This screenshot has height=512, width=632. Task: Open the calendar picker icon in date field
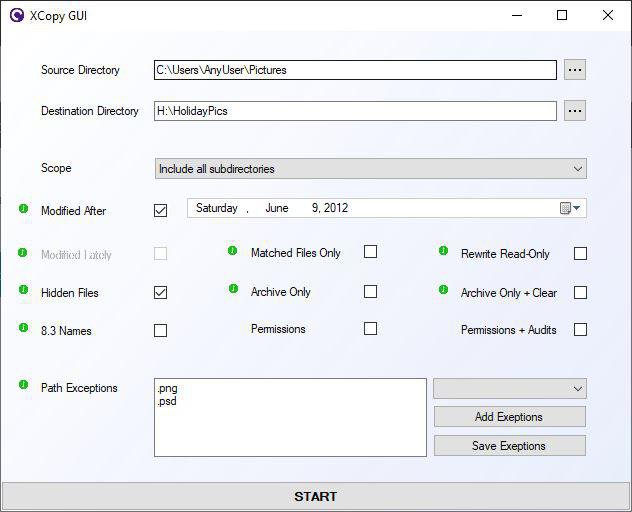570,208
